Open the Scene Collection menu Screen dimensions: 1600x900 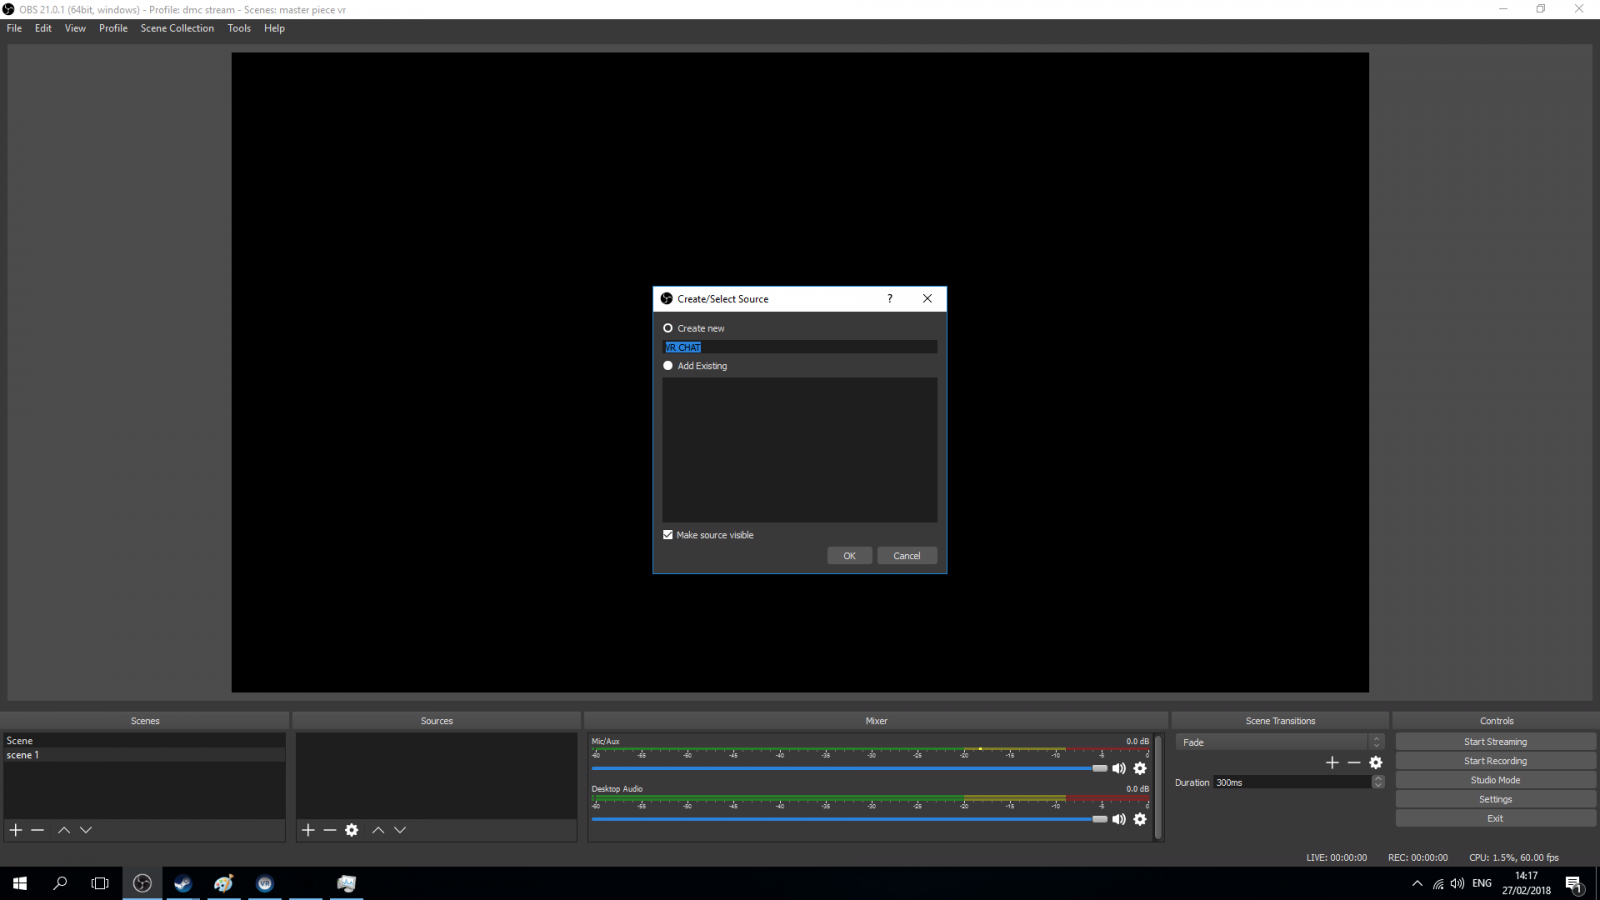pyautogui.click(x=177, y=28)
